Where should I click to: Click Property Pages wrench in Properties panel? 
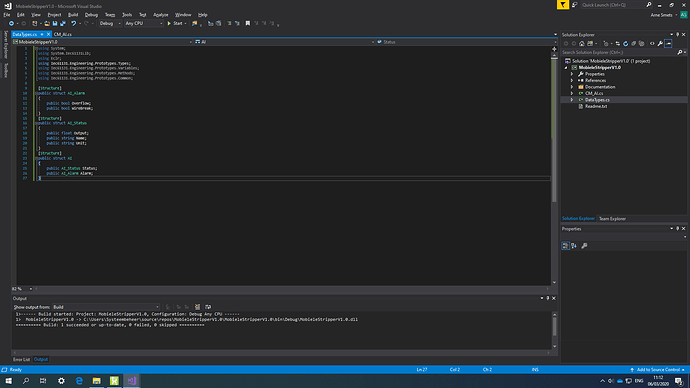pyautogui.click(x=584, y=246)
